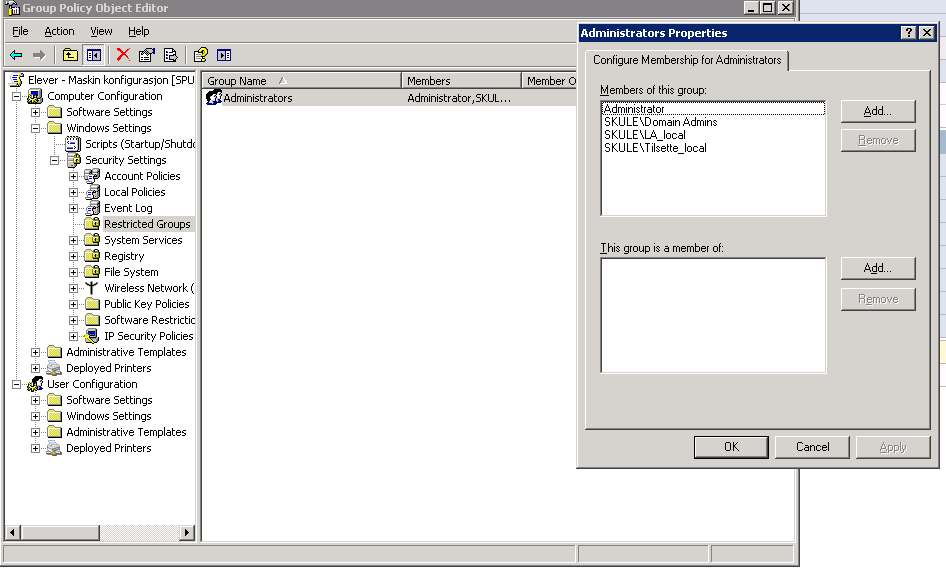Click Add for This group is a member of
Image resolution: width=946 pixels, height=573 pixels.
pyautogui.click(x=878, y=268)
